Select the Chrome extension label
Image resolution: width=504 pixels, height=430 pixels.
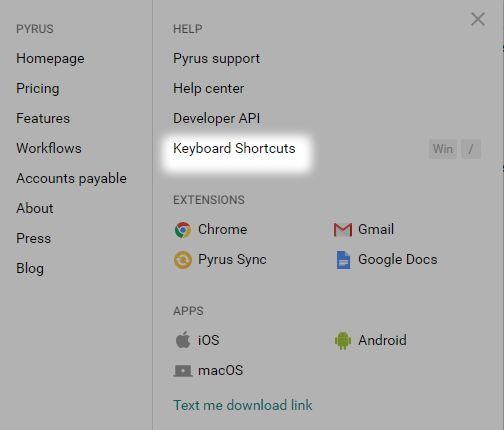pos(223,229)
